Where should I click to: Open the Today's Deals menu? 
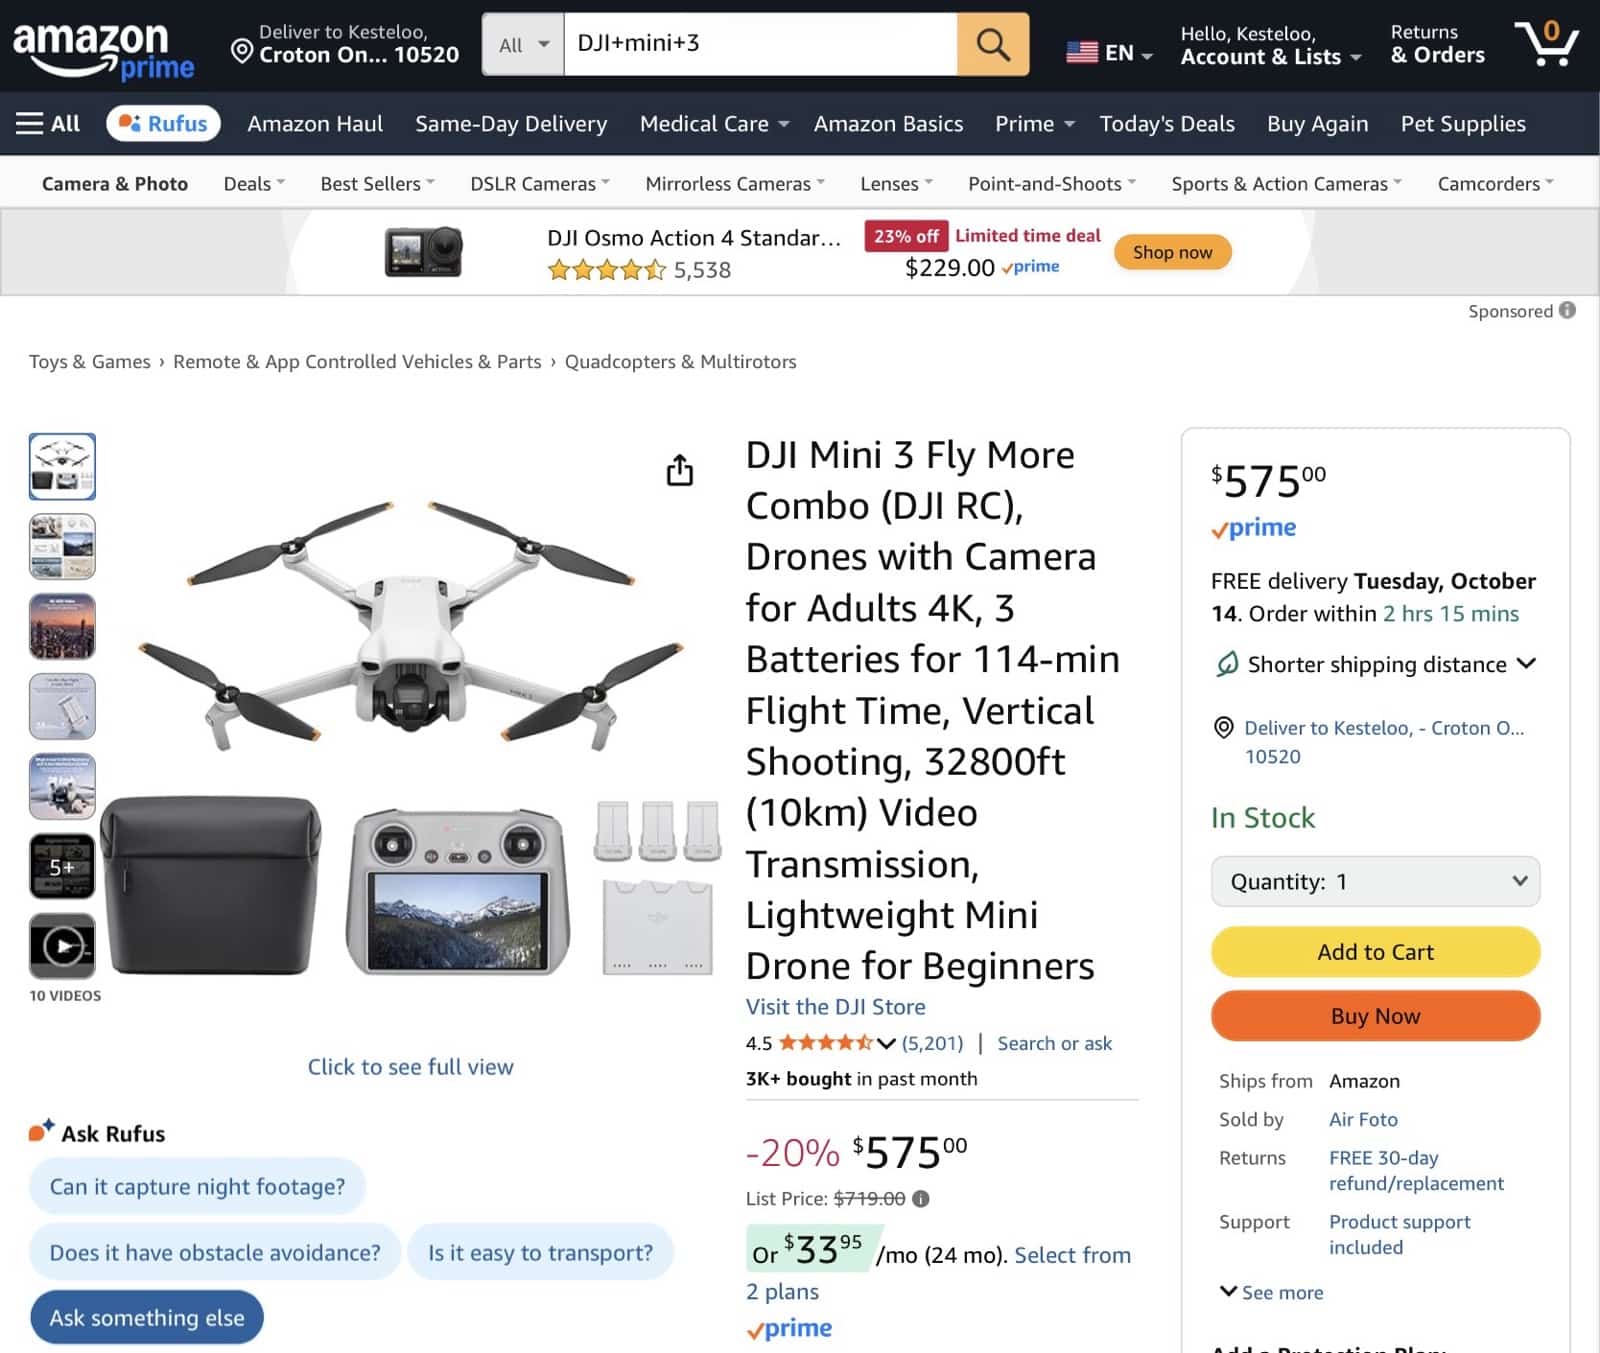coord(1166,123)
